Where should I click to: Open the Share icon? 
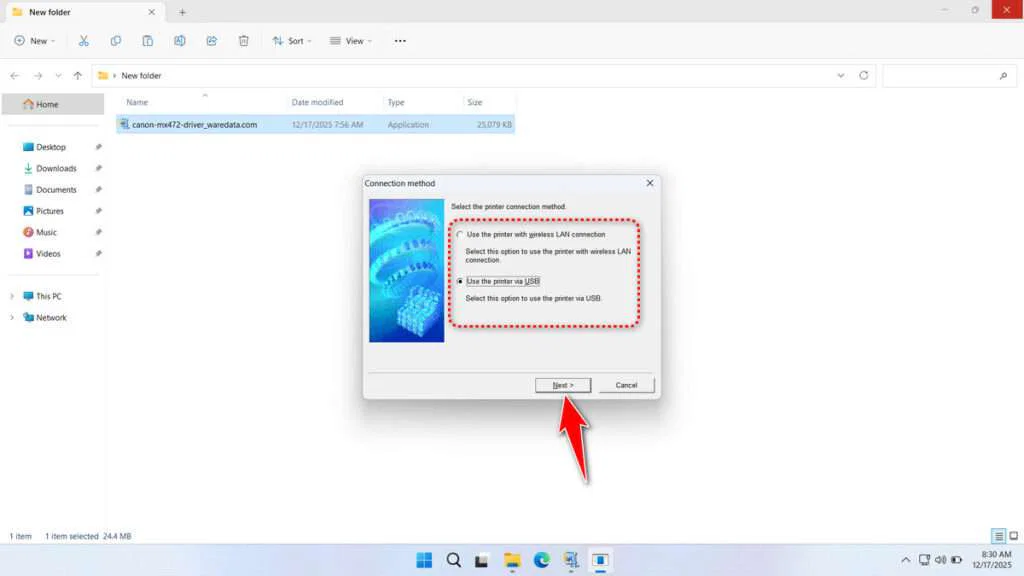pyautogui.click(x=211, y=40)
